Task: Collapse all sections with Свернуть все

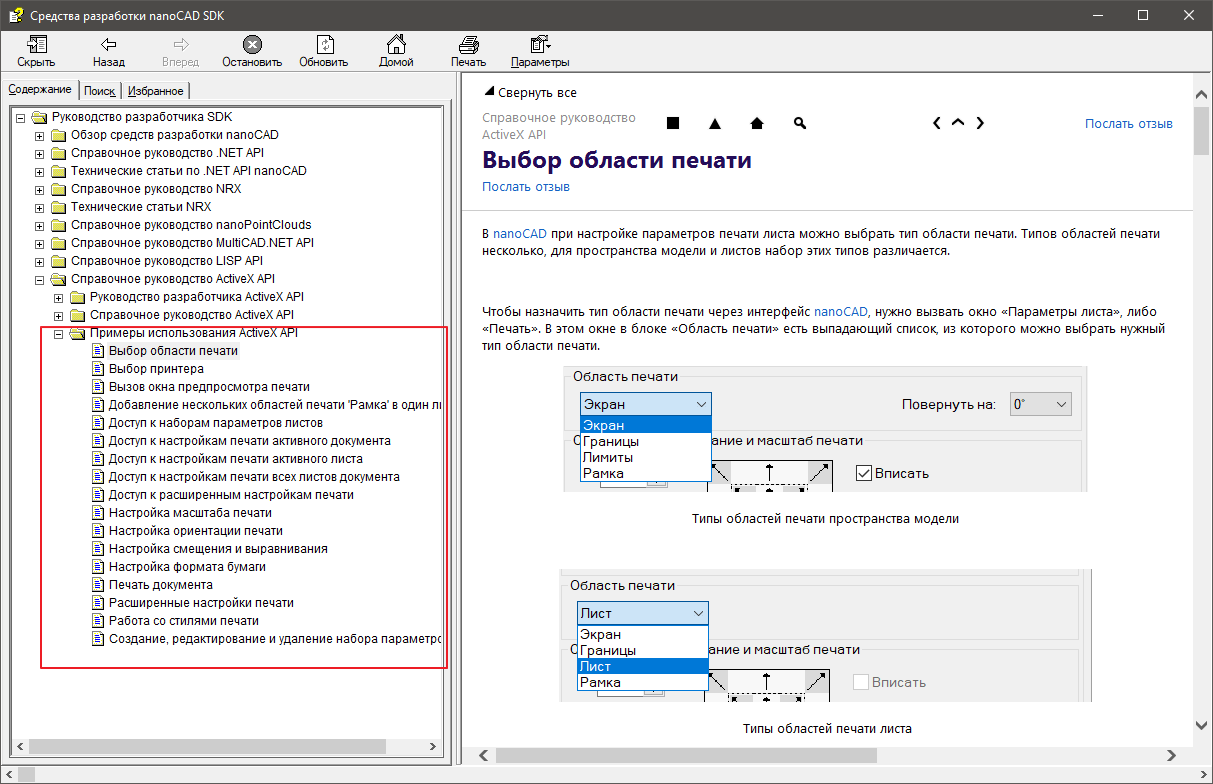Action: [530, 92]
